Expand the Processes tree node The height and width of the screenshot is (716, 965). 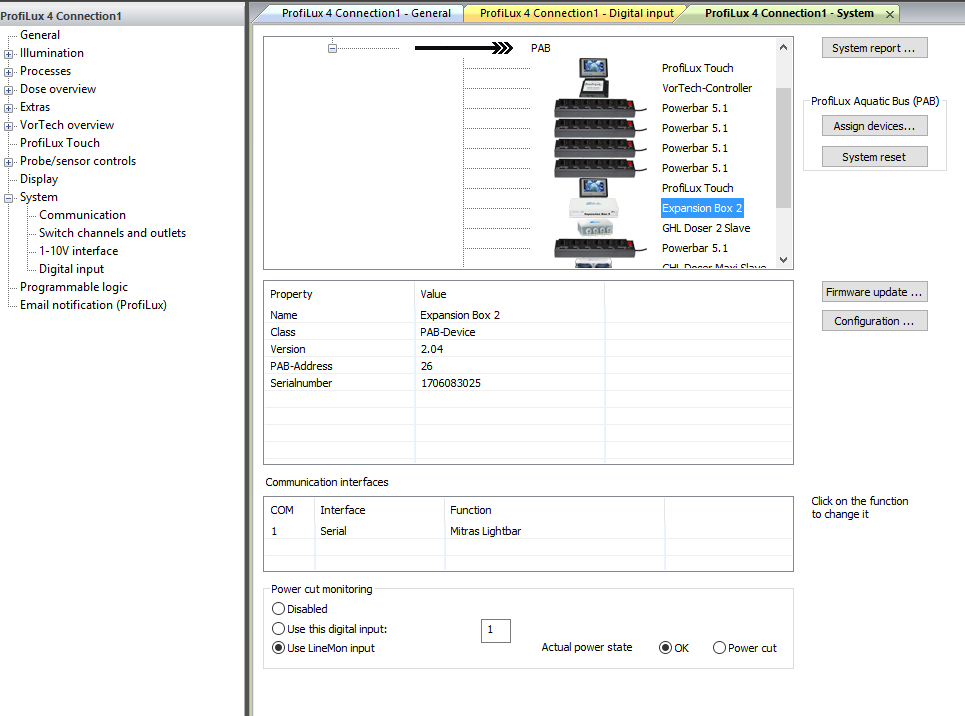click(x=9, y=72)
